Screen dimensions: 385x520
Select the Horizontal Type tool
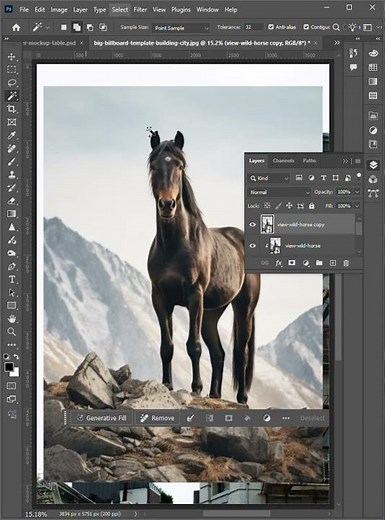(x=12, y=279)
